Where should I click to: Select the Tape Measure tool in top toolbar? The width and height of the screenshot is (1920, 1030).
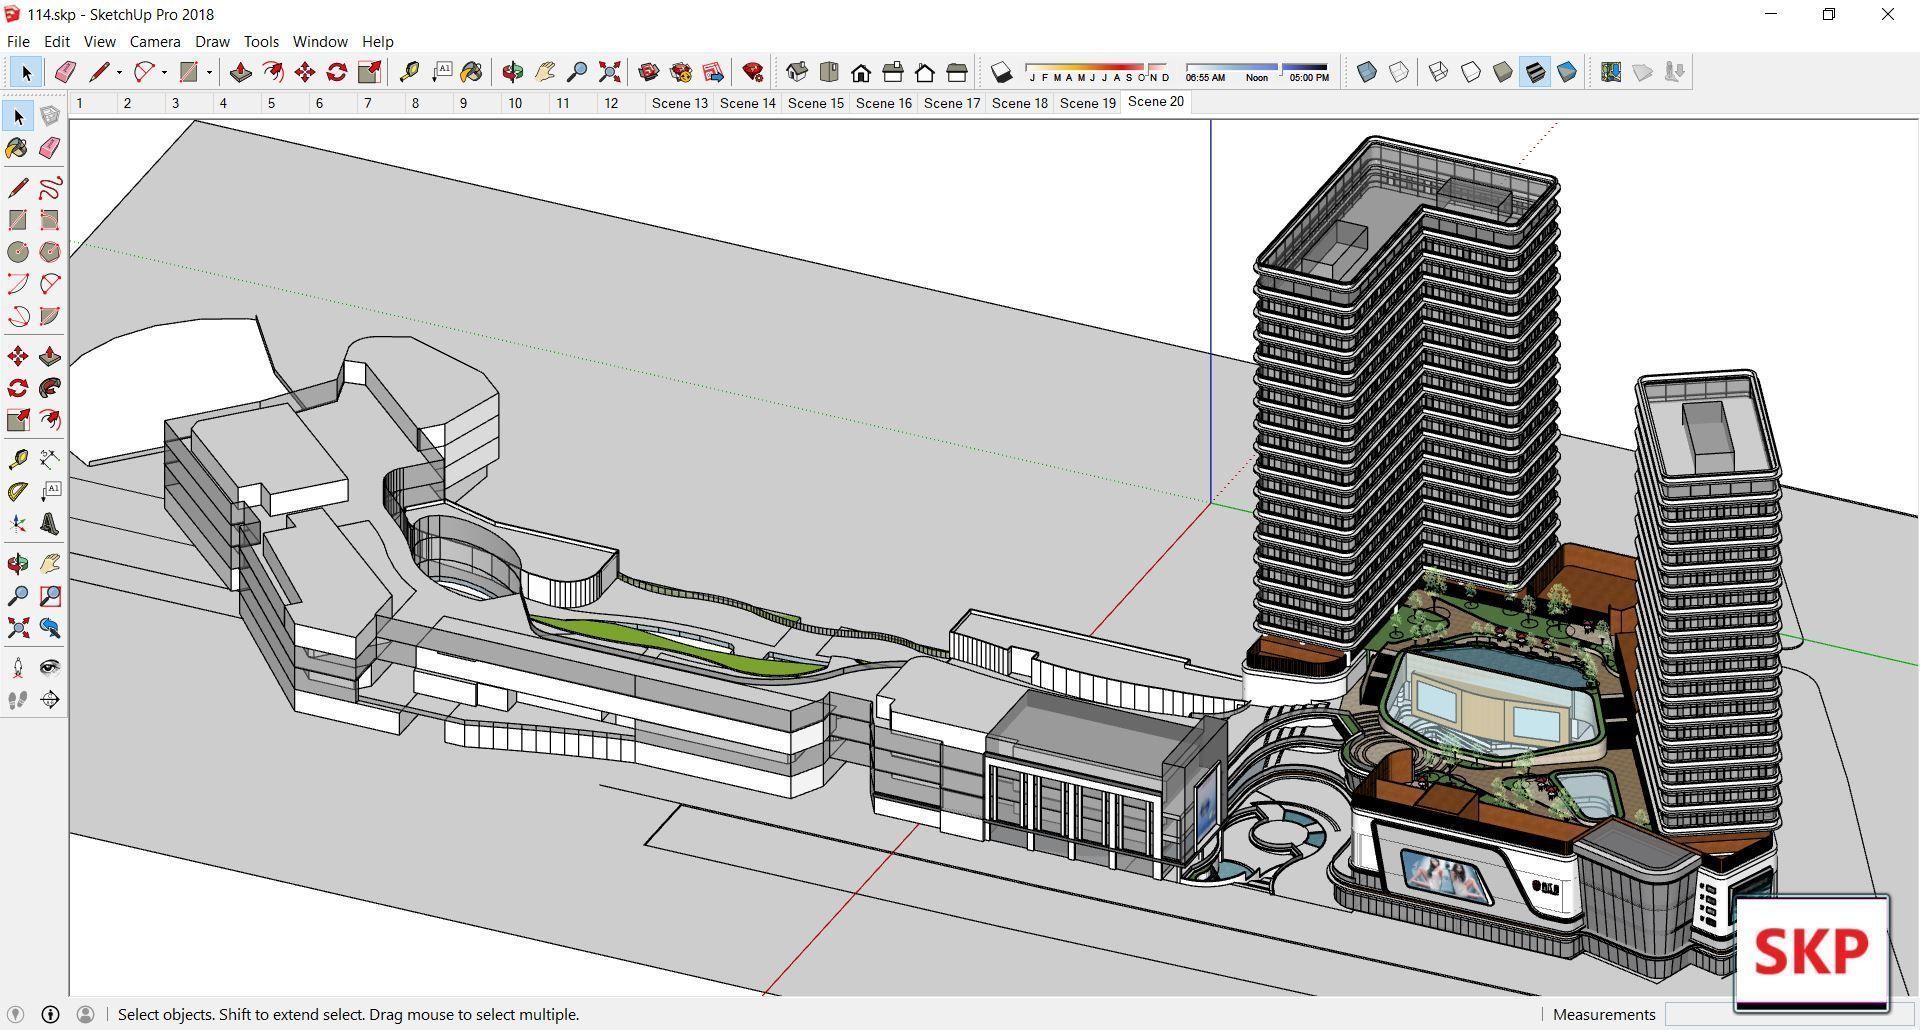pyautogui.click(x=409, y=72)
